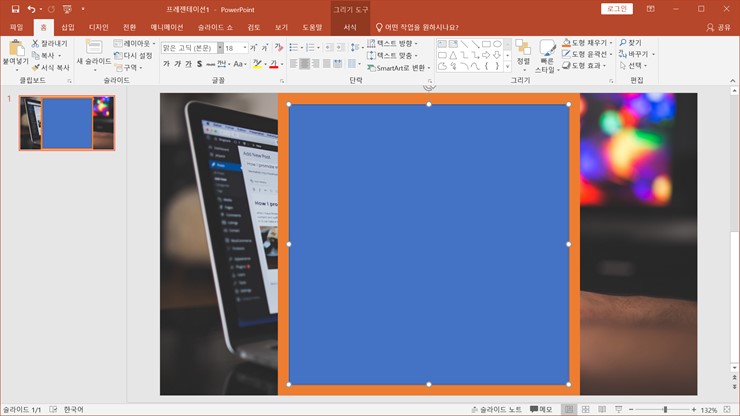Screen dimensions: 740x416
Task: Reset slide with 다시 설정
Action: coord(133,56)
